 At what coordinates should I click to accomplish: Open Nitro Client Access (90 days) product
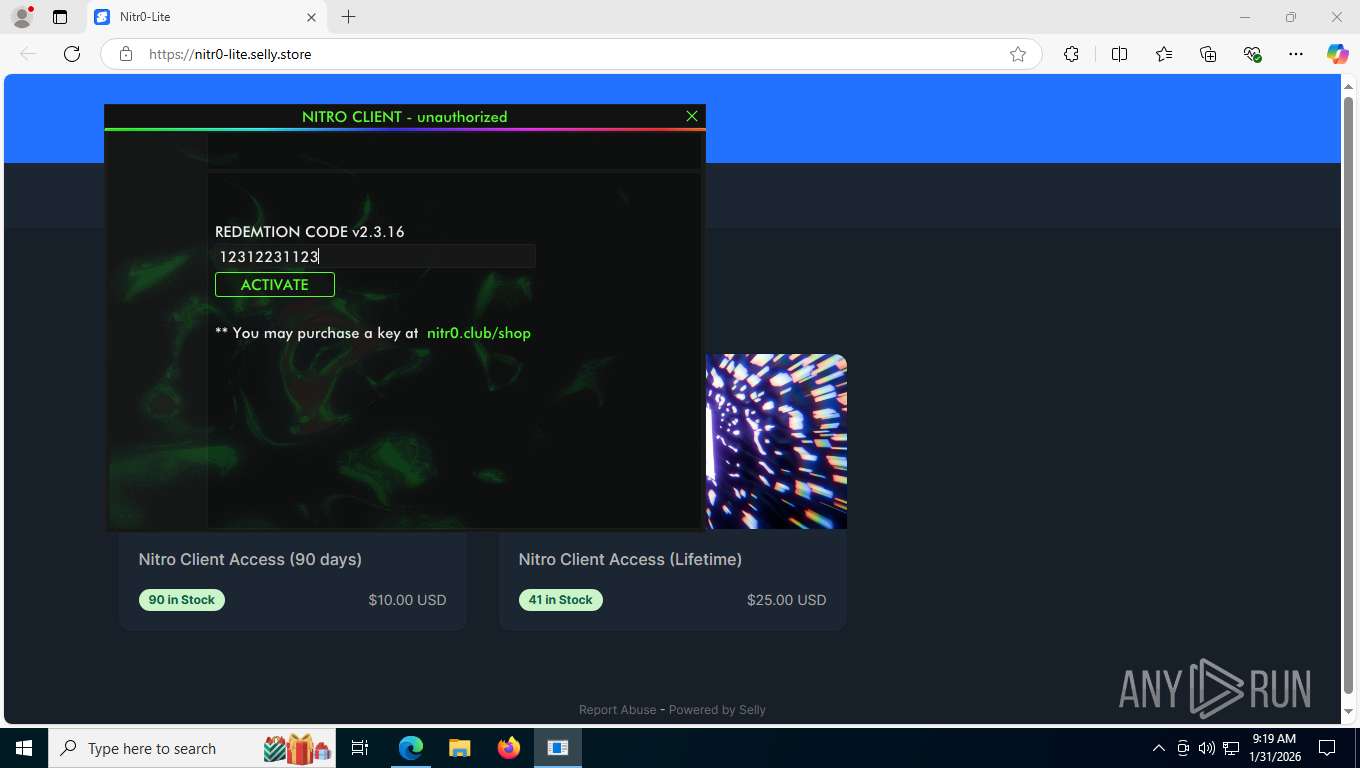250,559
